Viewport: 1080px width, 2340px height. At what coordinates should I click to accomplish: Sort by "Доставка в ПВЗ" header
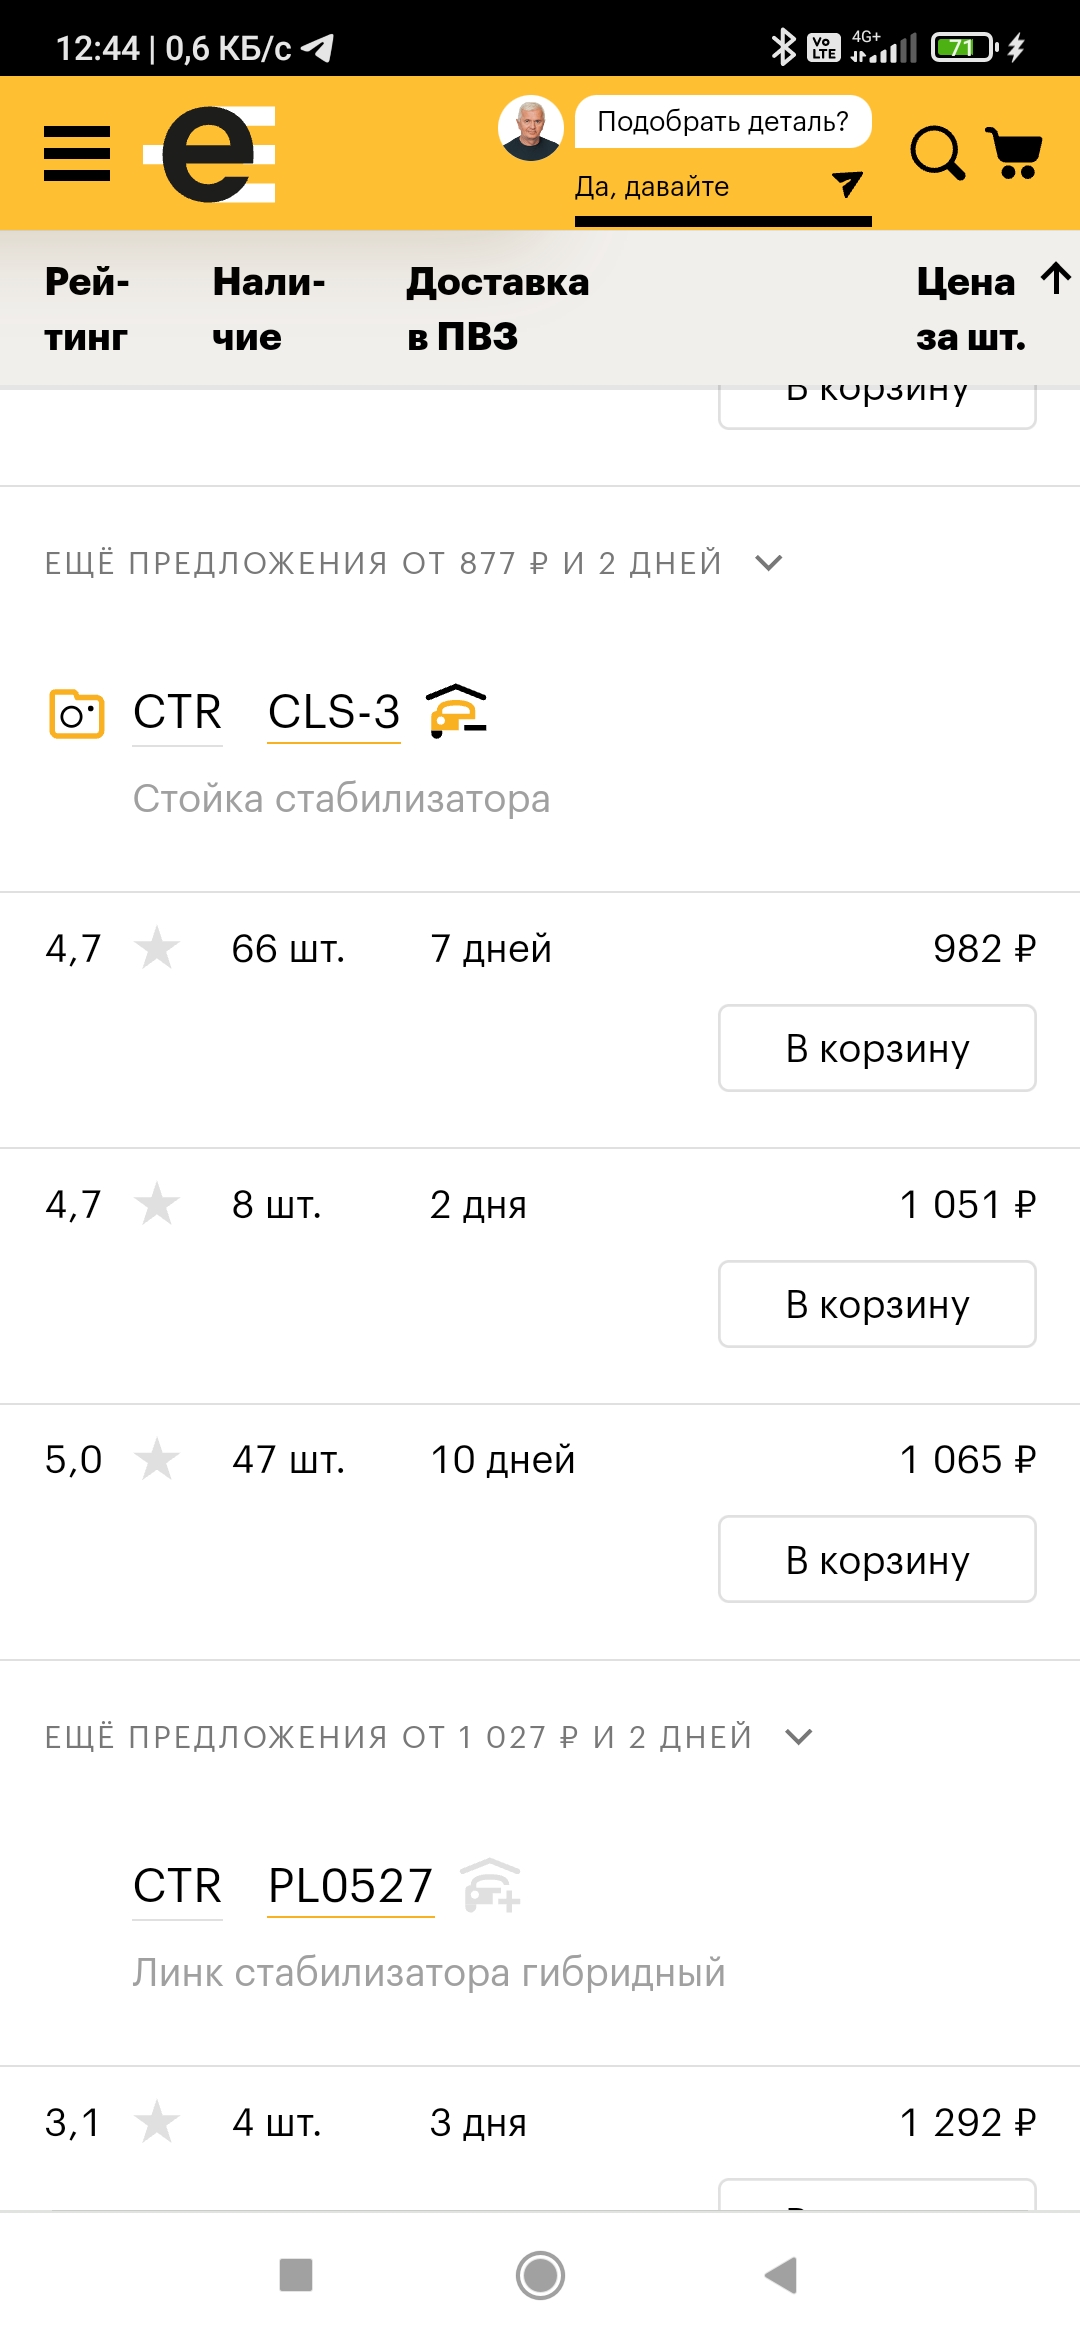[497, 309]
